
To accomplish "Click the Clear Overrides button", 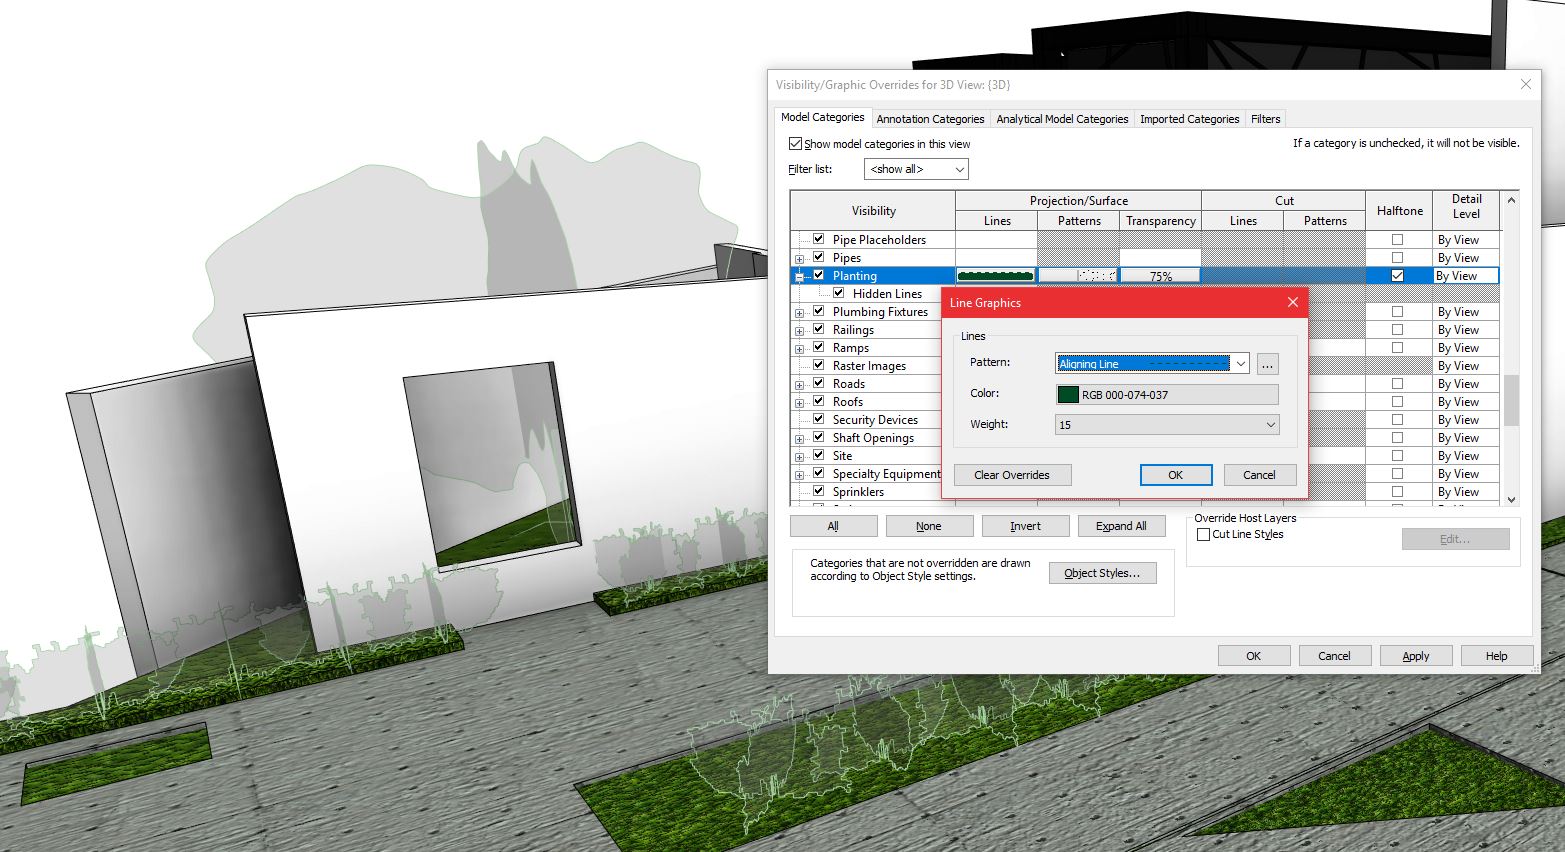I will 1011,474.
